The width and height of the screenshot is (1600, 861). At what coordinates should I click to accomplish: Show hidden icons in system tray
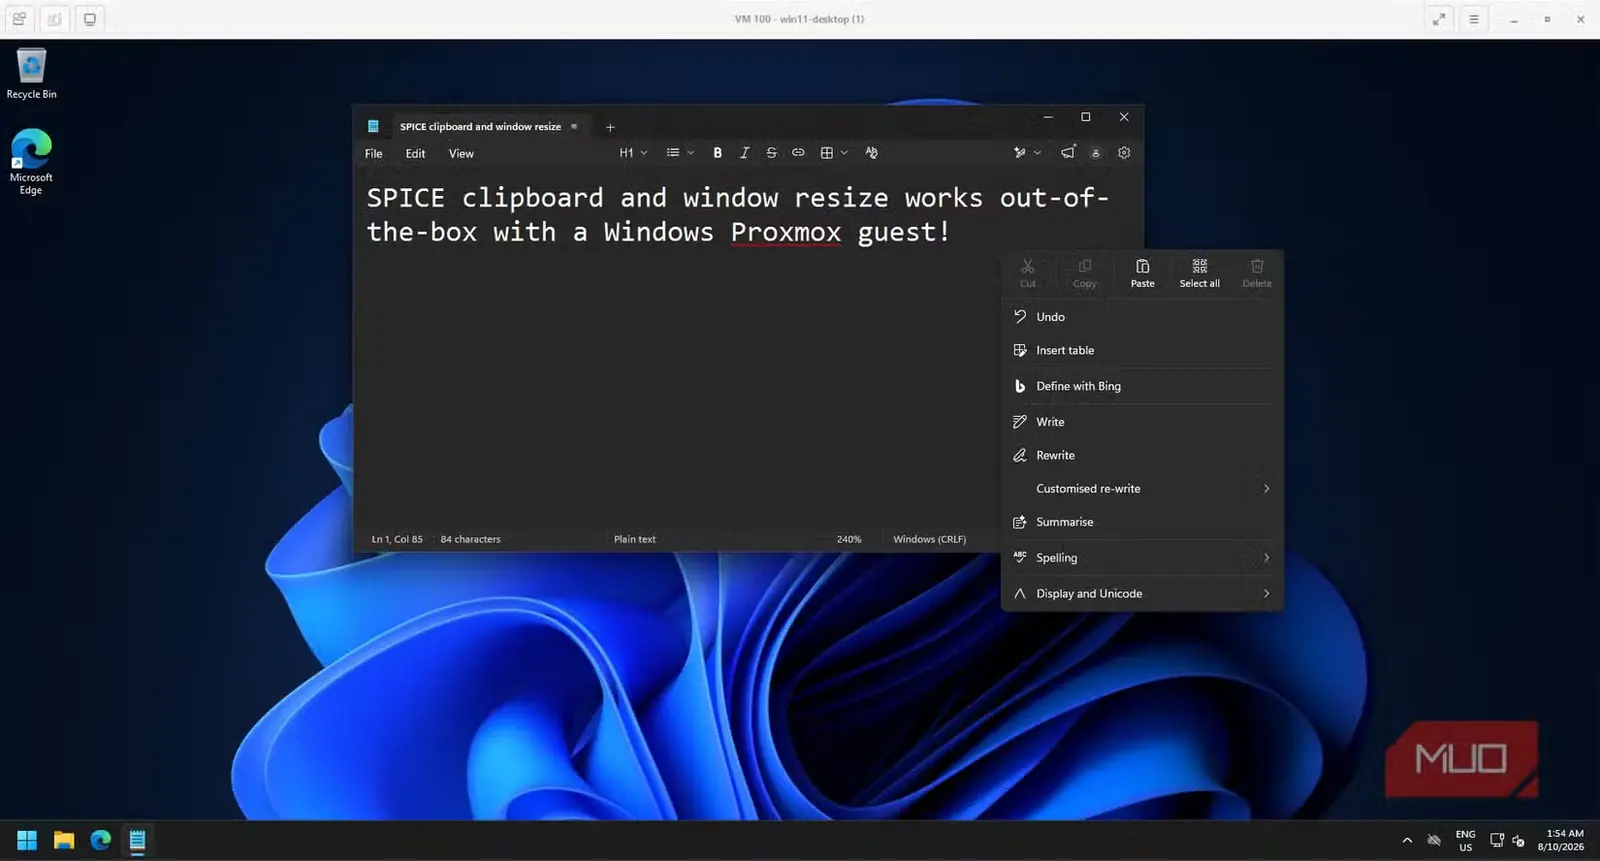click(1407, 840)
